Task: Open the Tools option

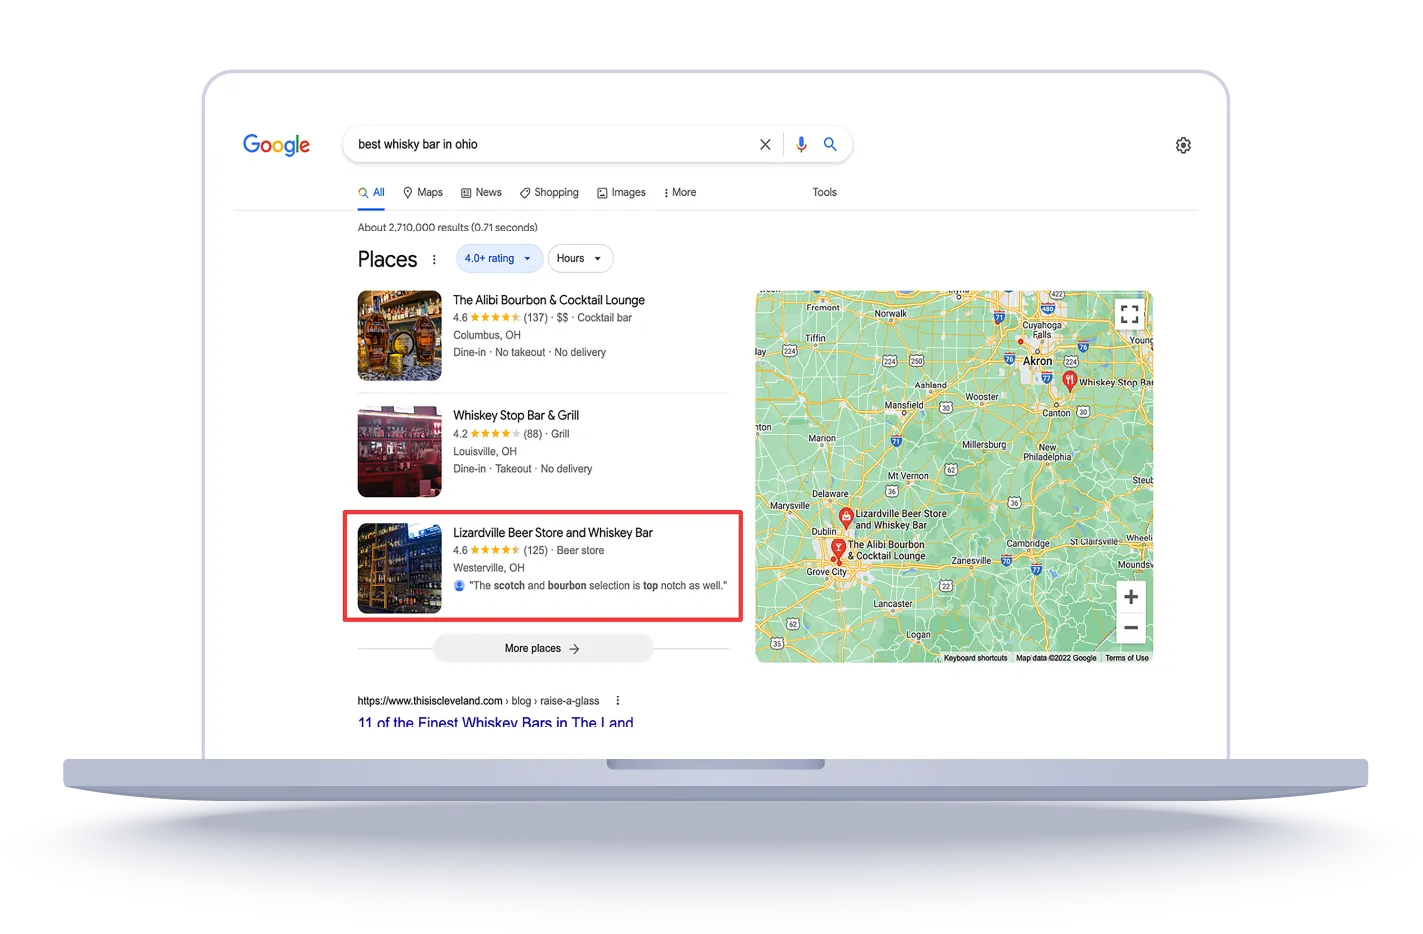Action: click(824, 192)
